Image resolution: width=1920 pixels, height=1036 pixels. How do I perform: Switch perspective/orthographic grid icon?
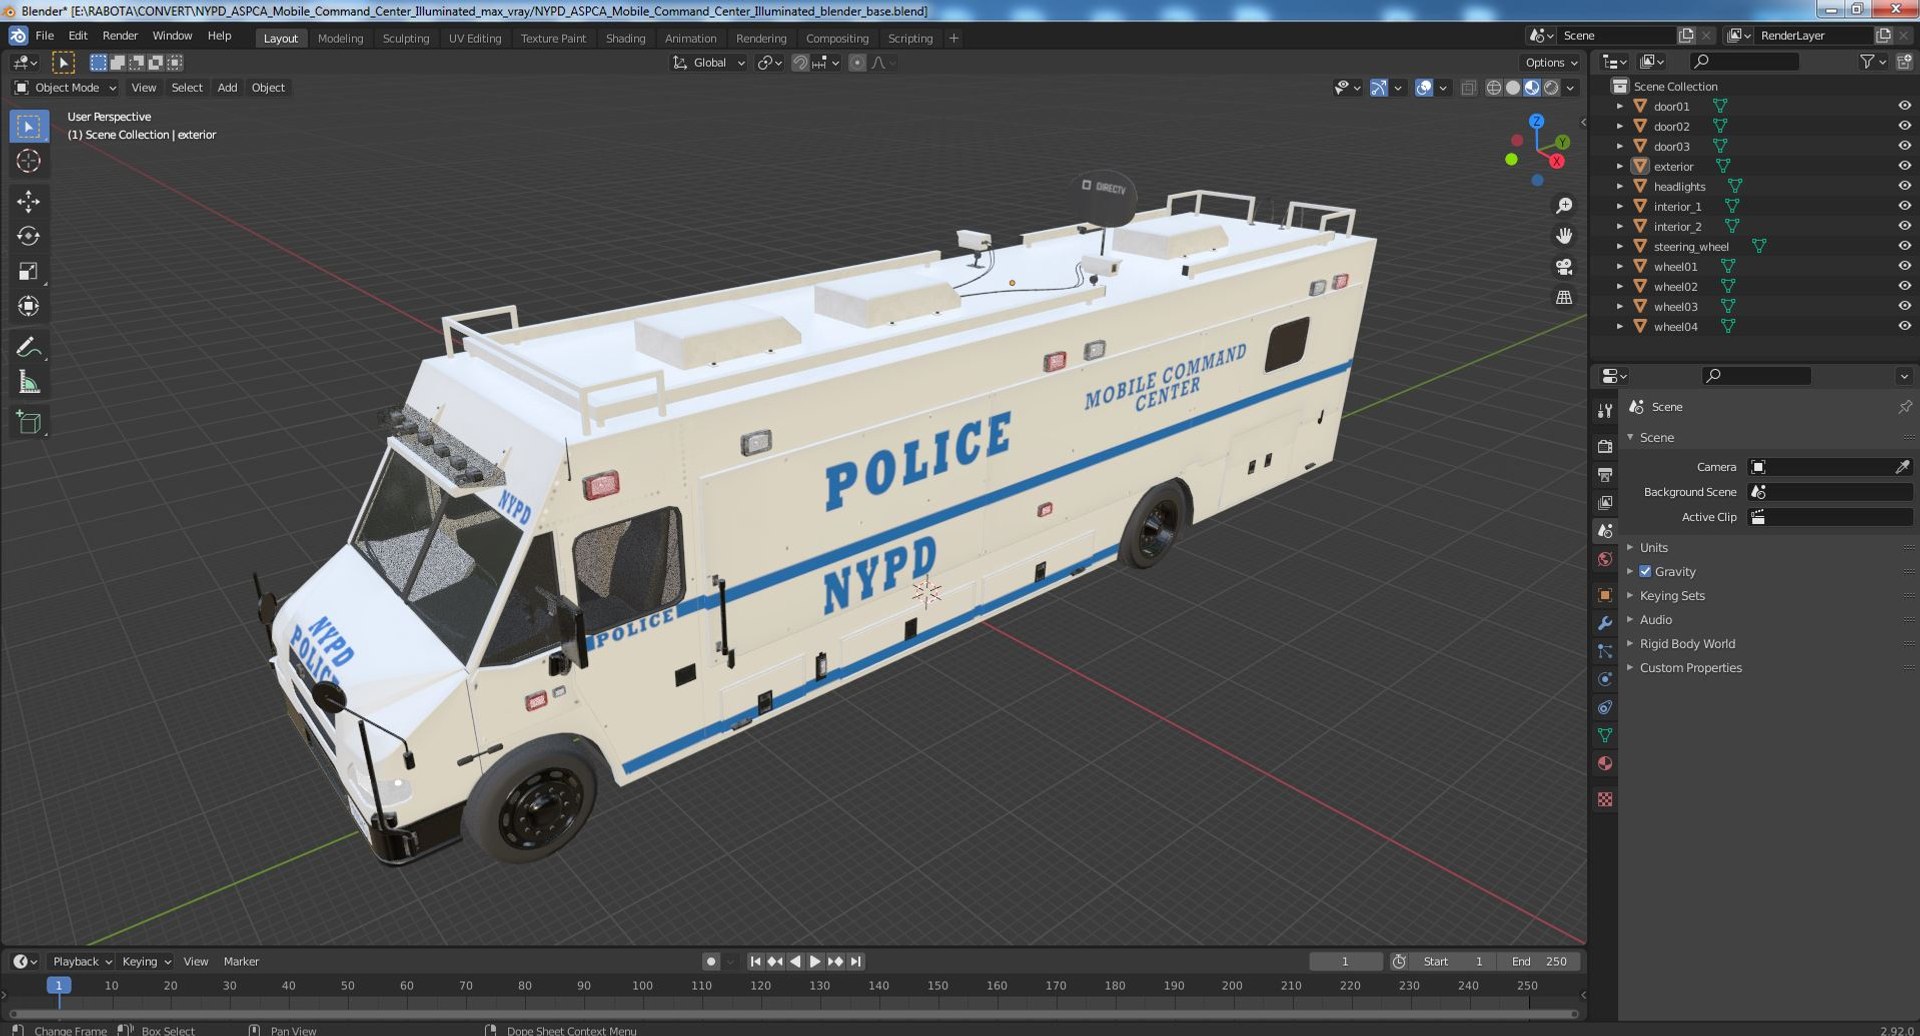tap(1564, 298)
